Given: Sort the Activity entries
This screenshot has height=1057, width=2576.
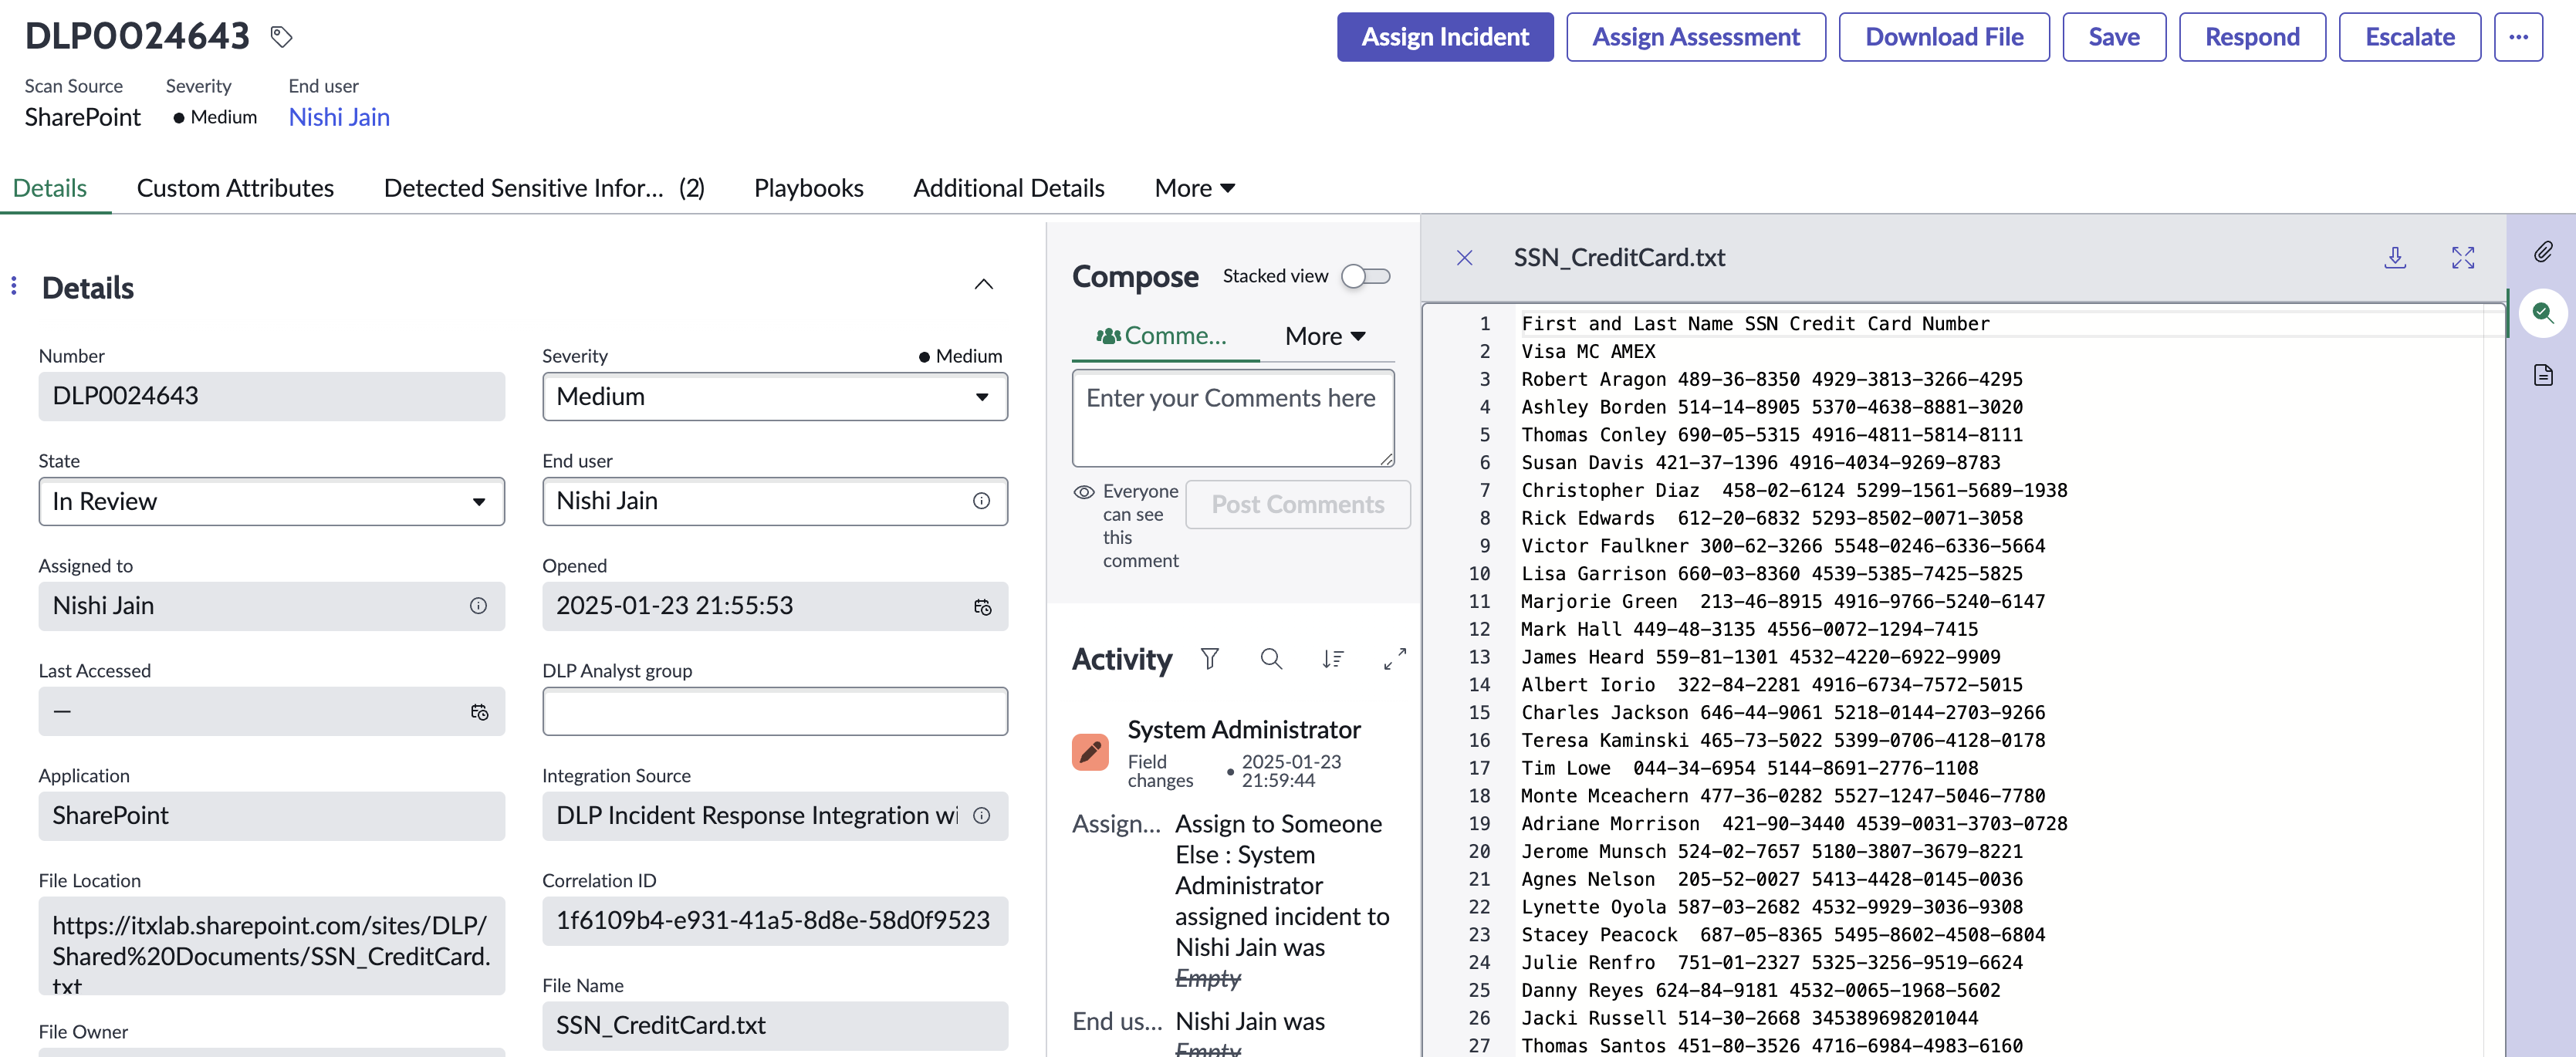Looking at the screenshot, I should [x=1333, y=659].
